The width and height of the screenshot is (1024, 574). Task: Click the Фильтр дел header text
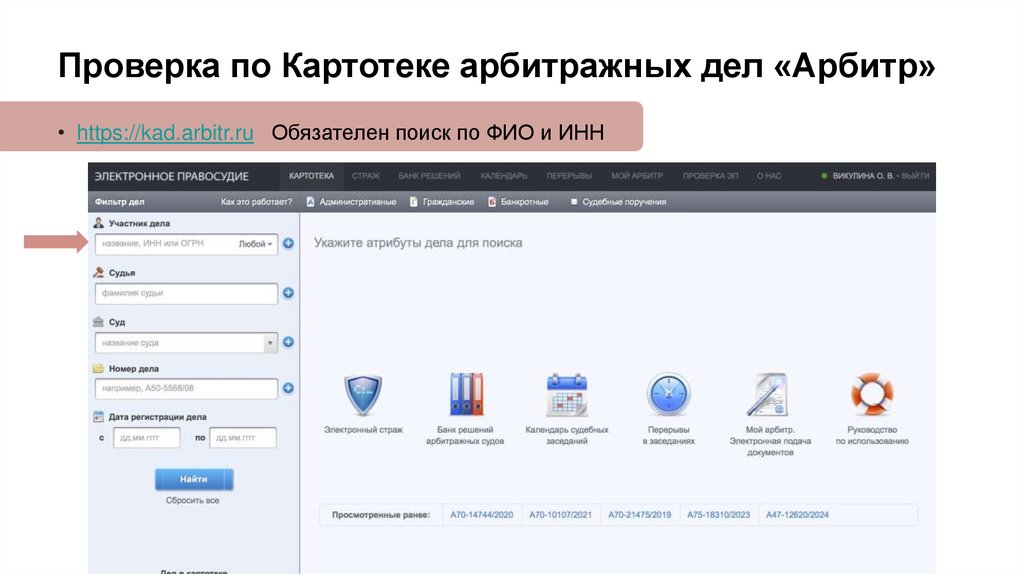pos(120,202)
